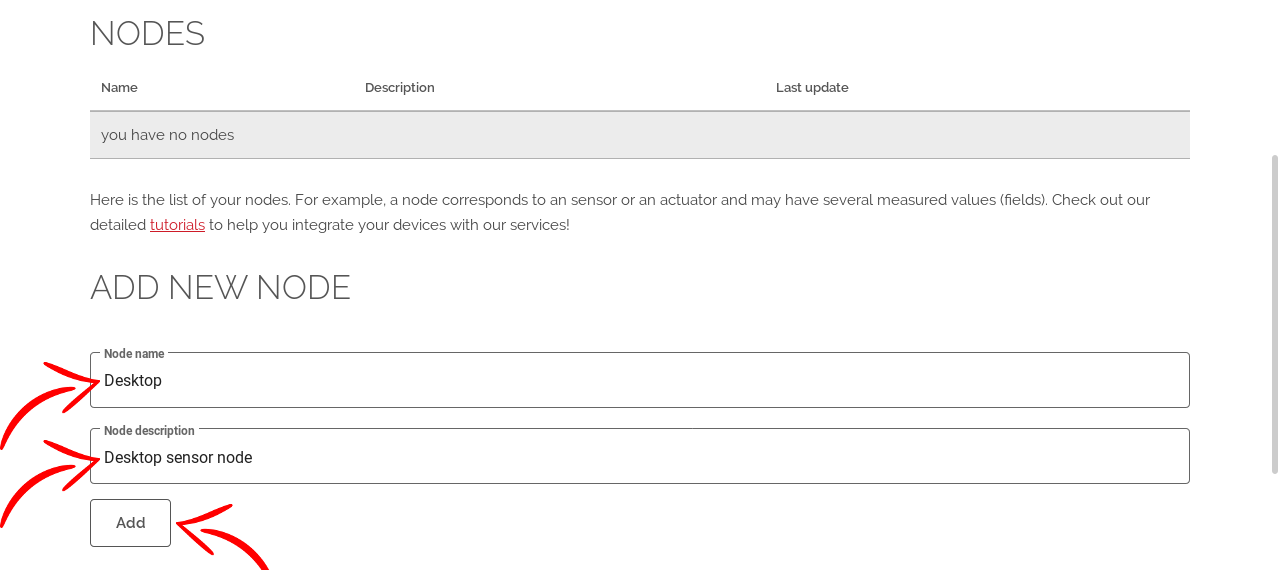This screenshot has height=570, width=1280.
Task: Click the Name column header
Action: [x=119, y=88]
